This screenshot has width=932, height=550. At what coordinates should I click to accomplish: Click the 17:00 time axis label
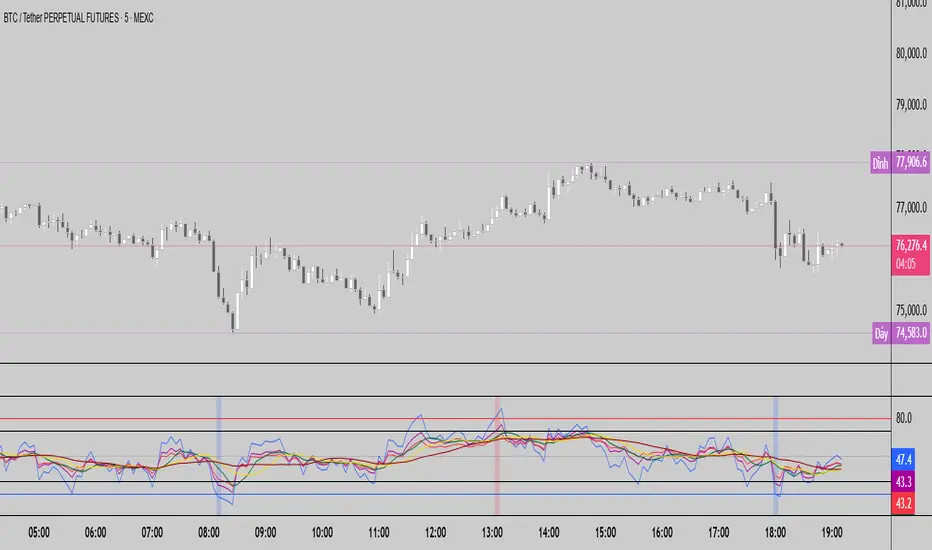pos(719,533)
